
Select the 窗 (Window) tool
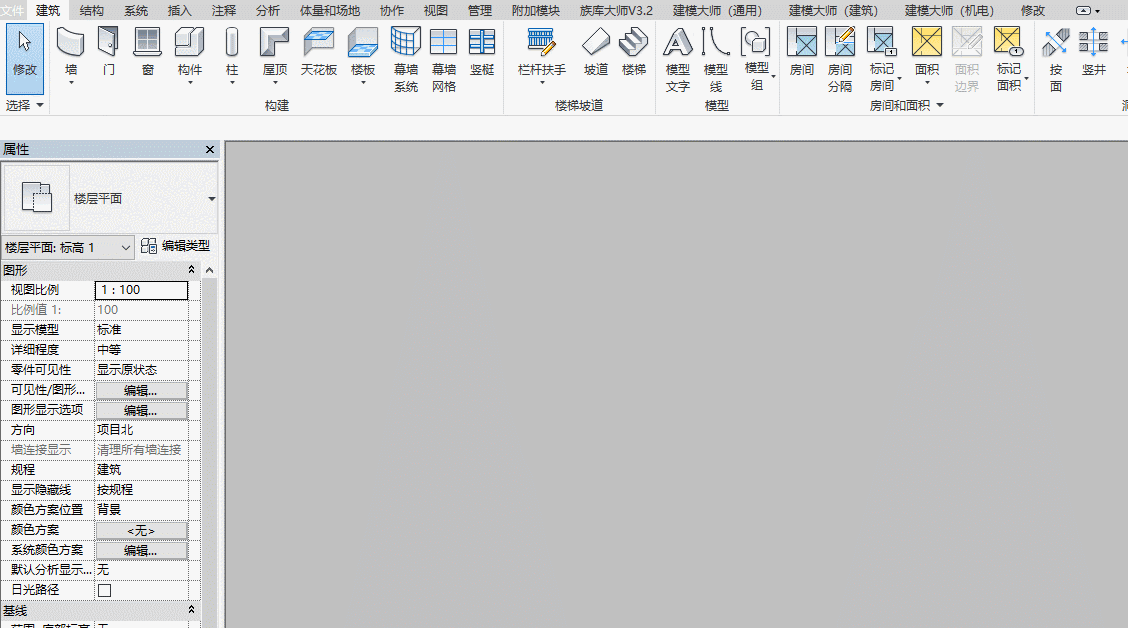(x=147, y=52)
